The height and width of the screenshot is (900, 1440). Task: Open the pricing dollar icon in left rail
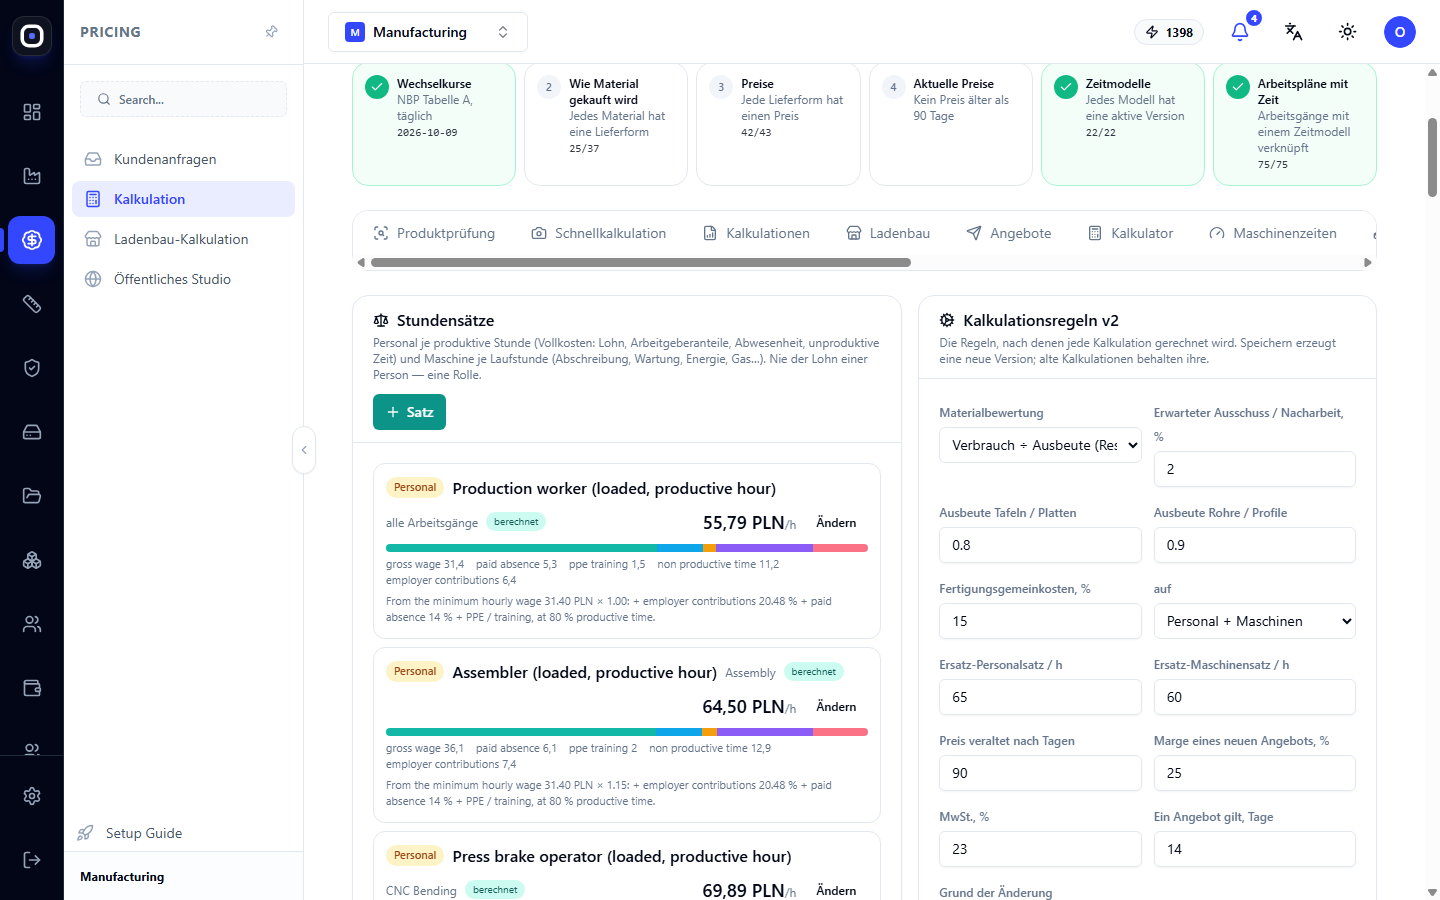[x=32, y=240]
